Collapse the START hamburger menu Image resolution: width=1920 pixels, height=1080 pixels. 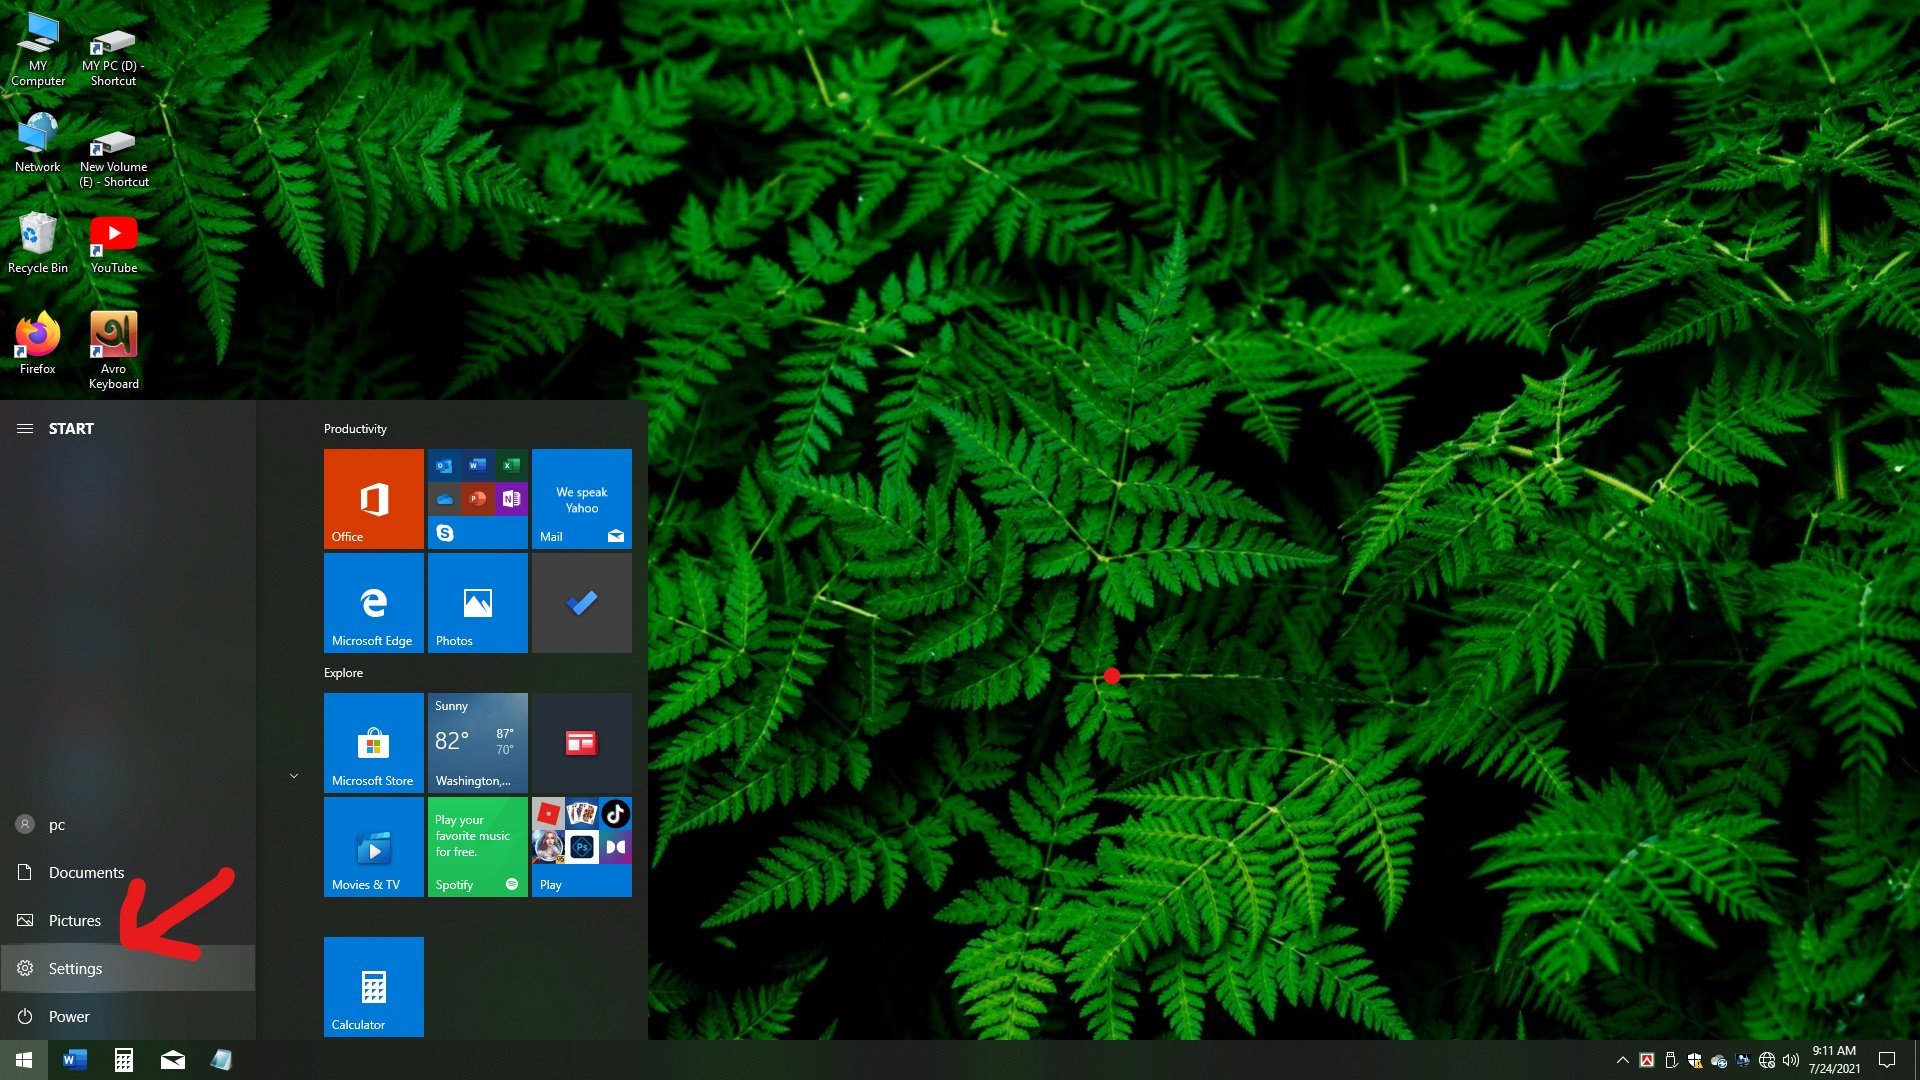25,428
